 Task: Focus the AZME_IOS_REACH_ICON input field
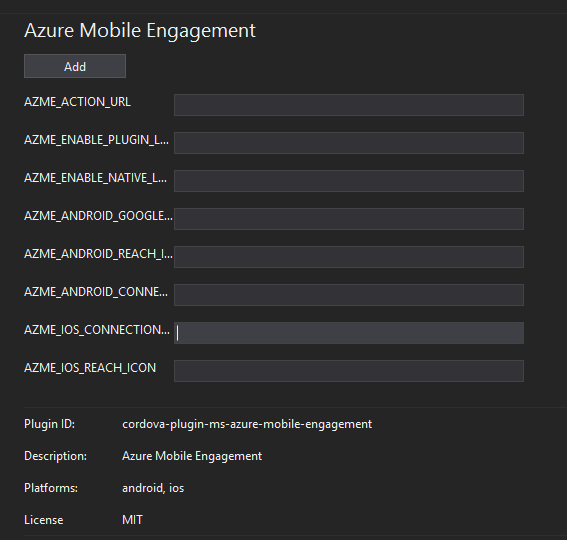tap(349, 371)
